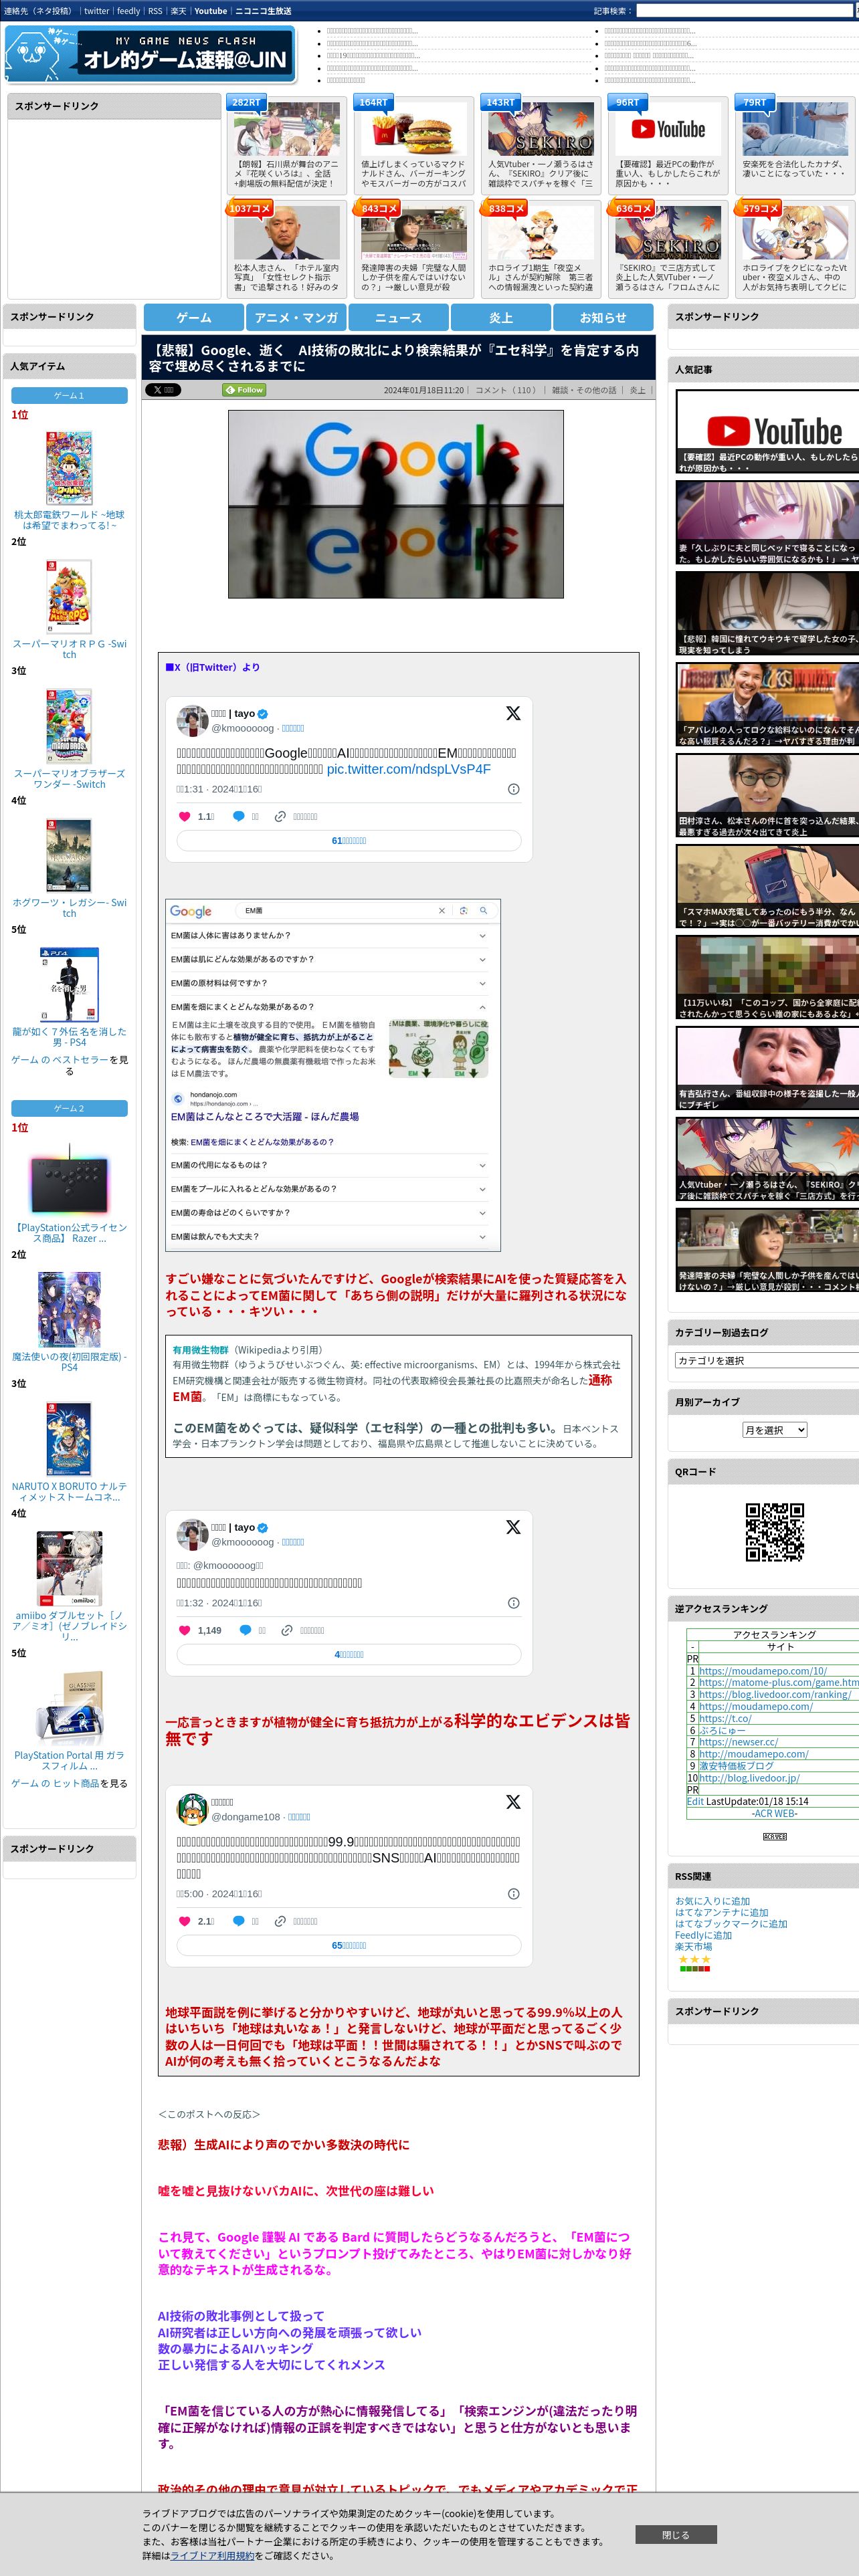Click the https://moudamepo.com/10/ ranking link
The image size is (859, 2576).
click(x=763, y=1671)
